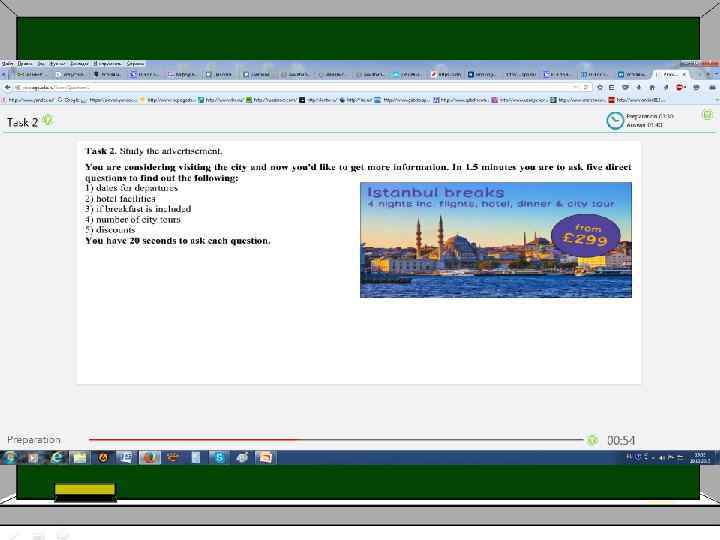
Task: Click the browser back arrow button
Action: 7,87
